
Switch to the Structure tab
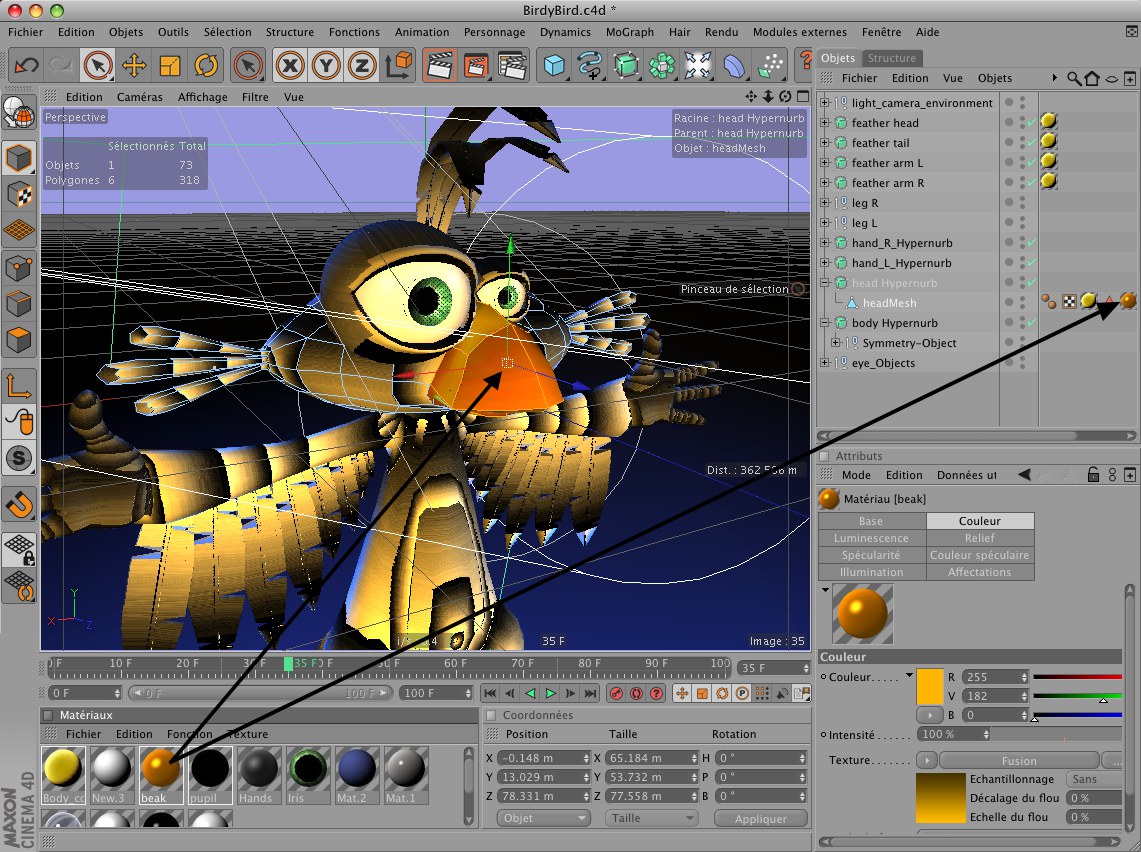pos(891,58)
